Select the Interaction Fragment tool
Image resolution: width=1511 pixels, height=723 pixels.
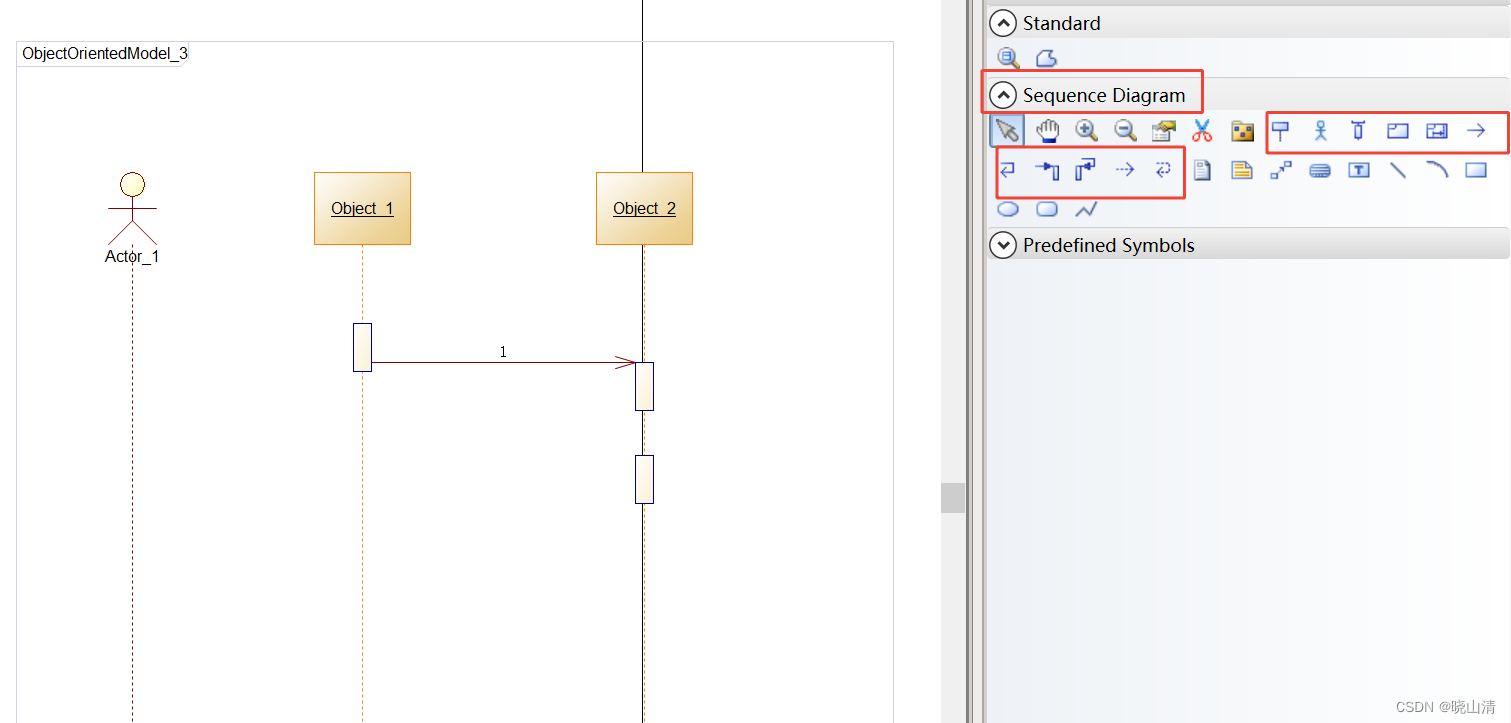[1437, 130]
